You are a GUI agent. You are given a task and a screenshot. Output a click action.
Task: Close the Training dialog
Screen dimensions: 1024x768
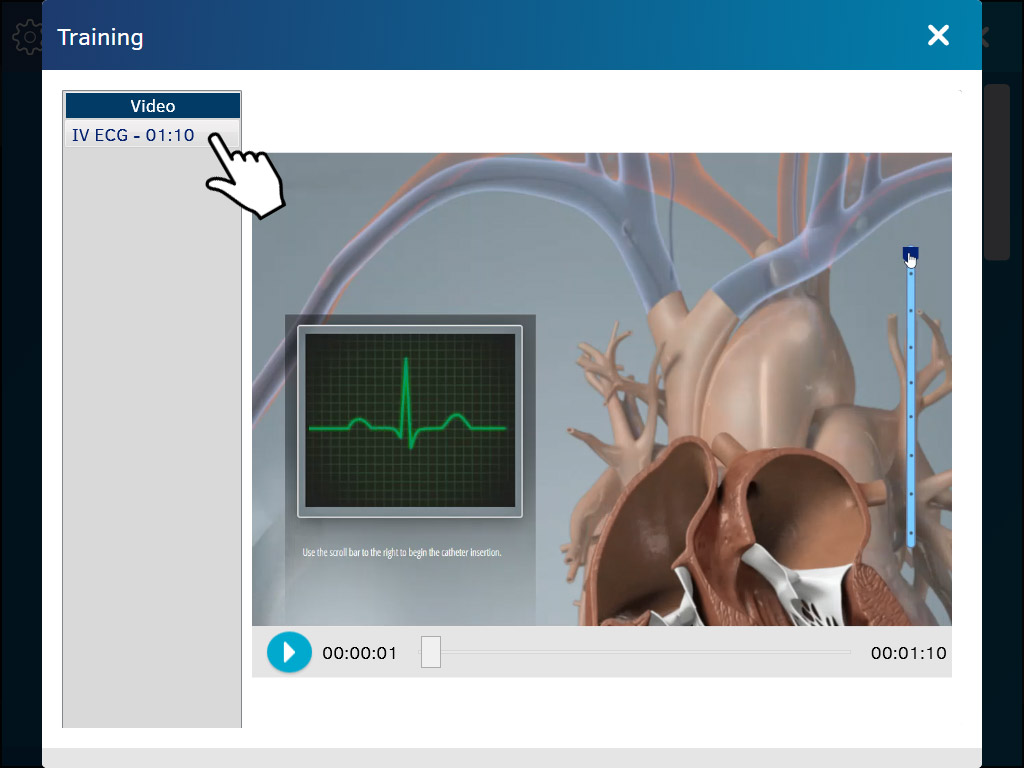(937, 36)
